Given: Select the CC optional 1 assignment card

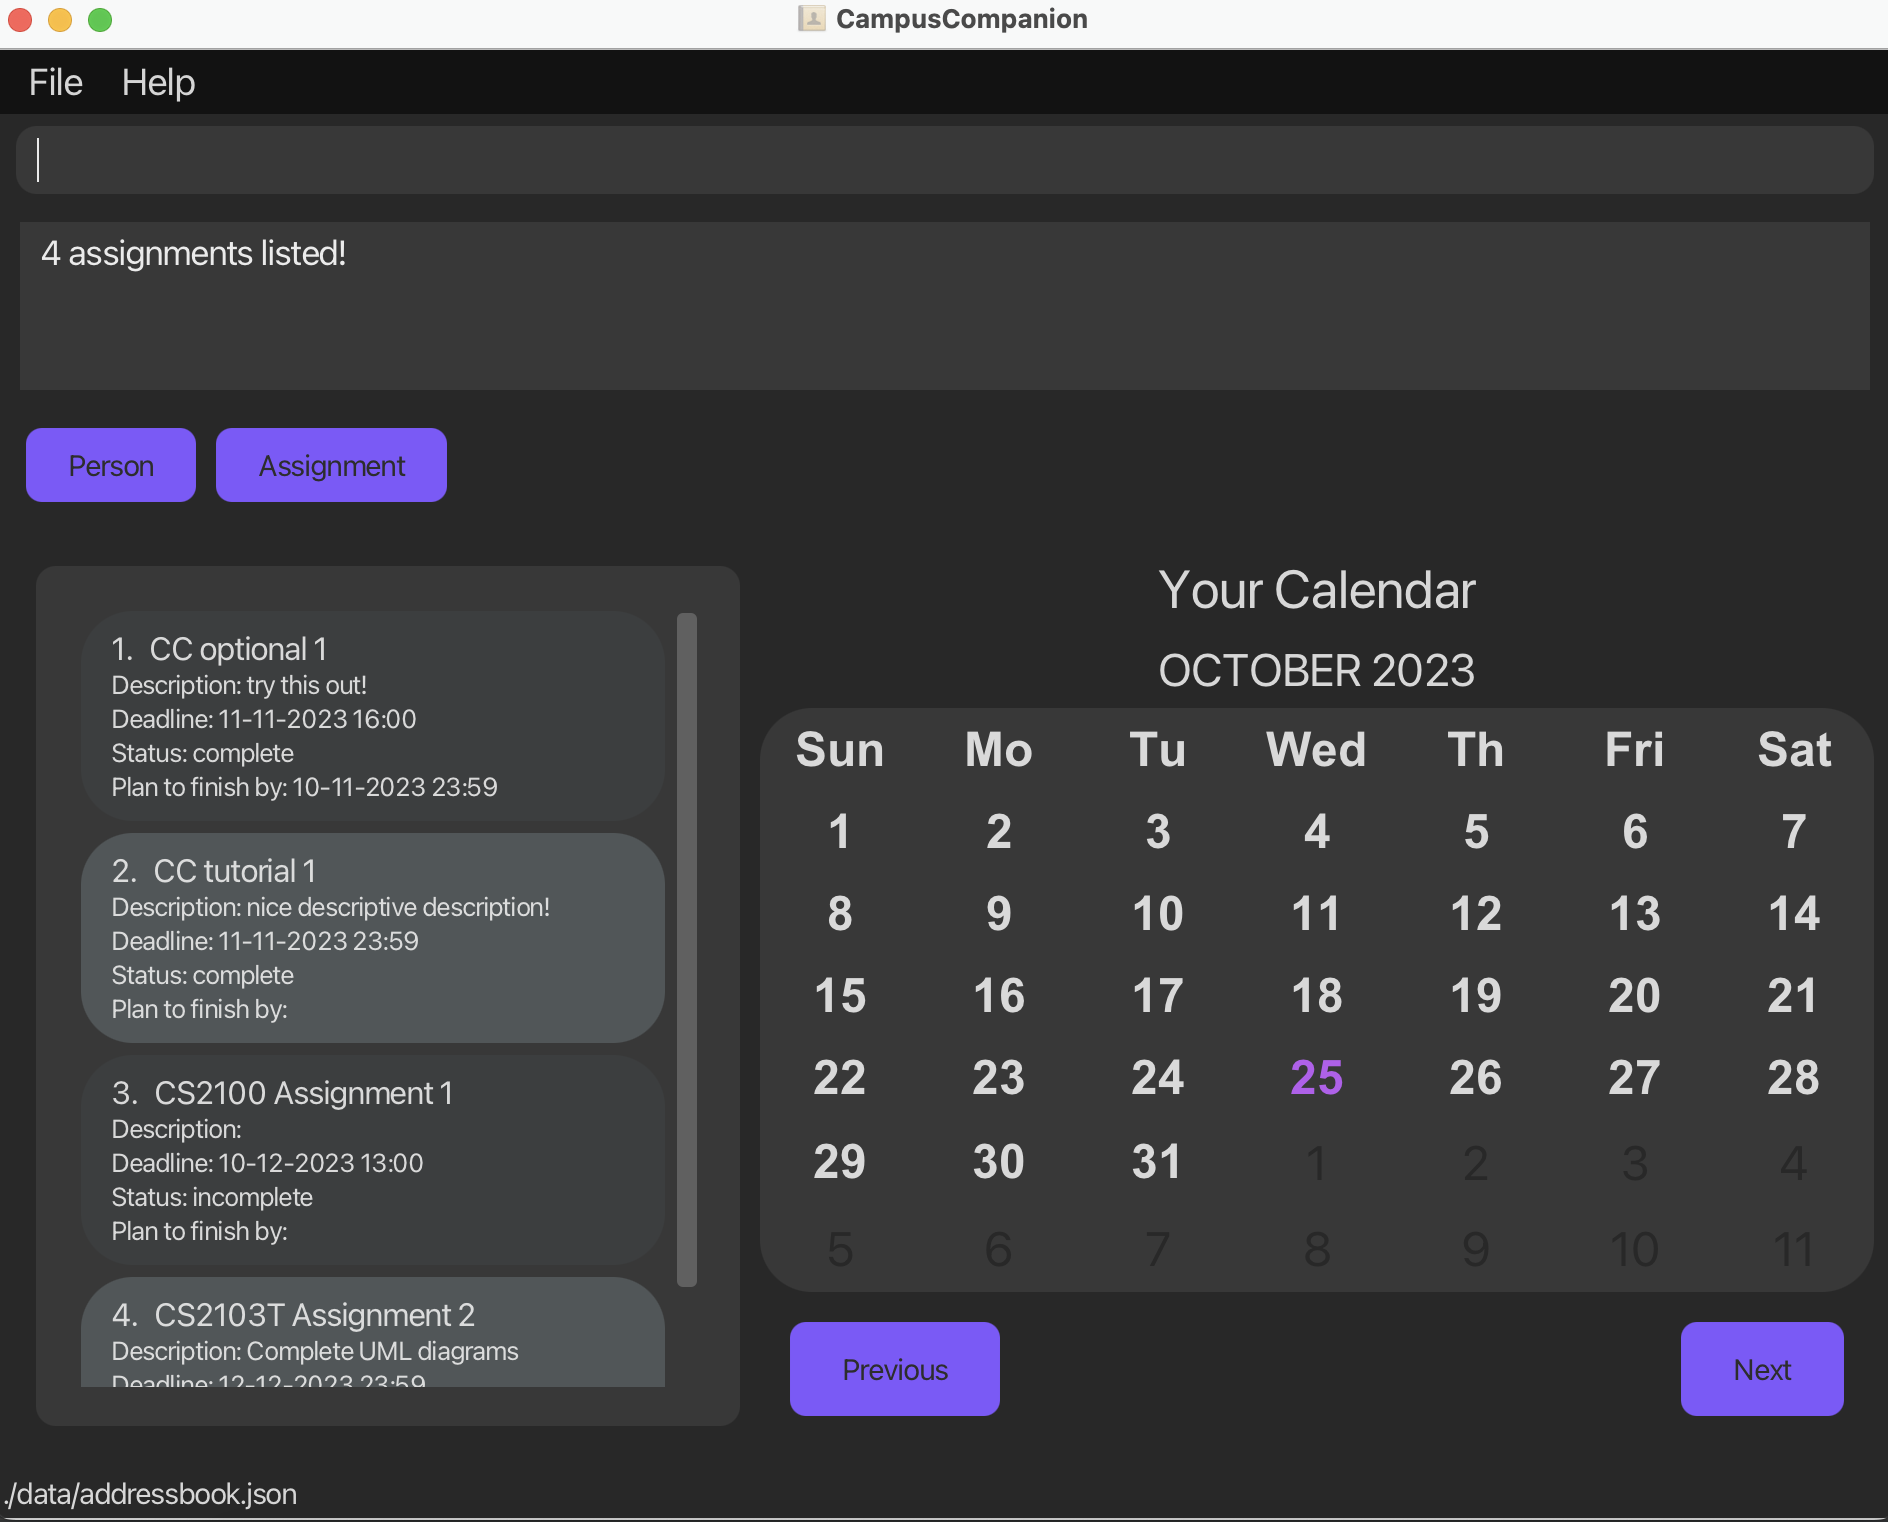Looking at the screenshot, I should [x=373, y=716].
